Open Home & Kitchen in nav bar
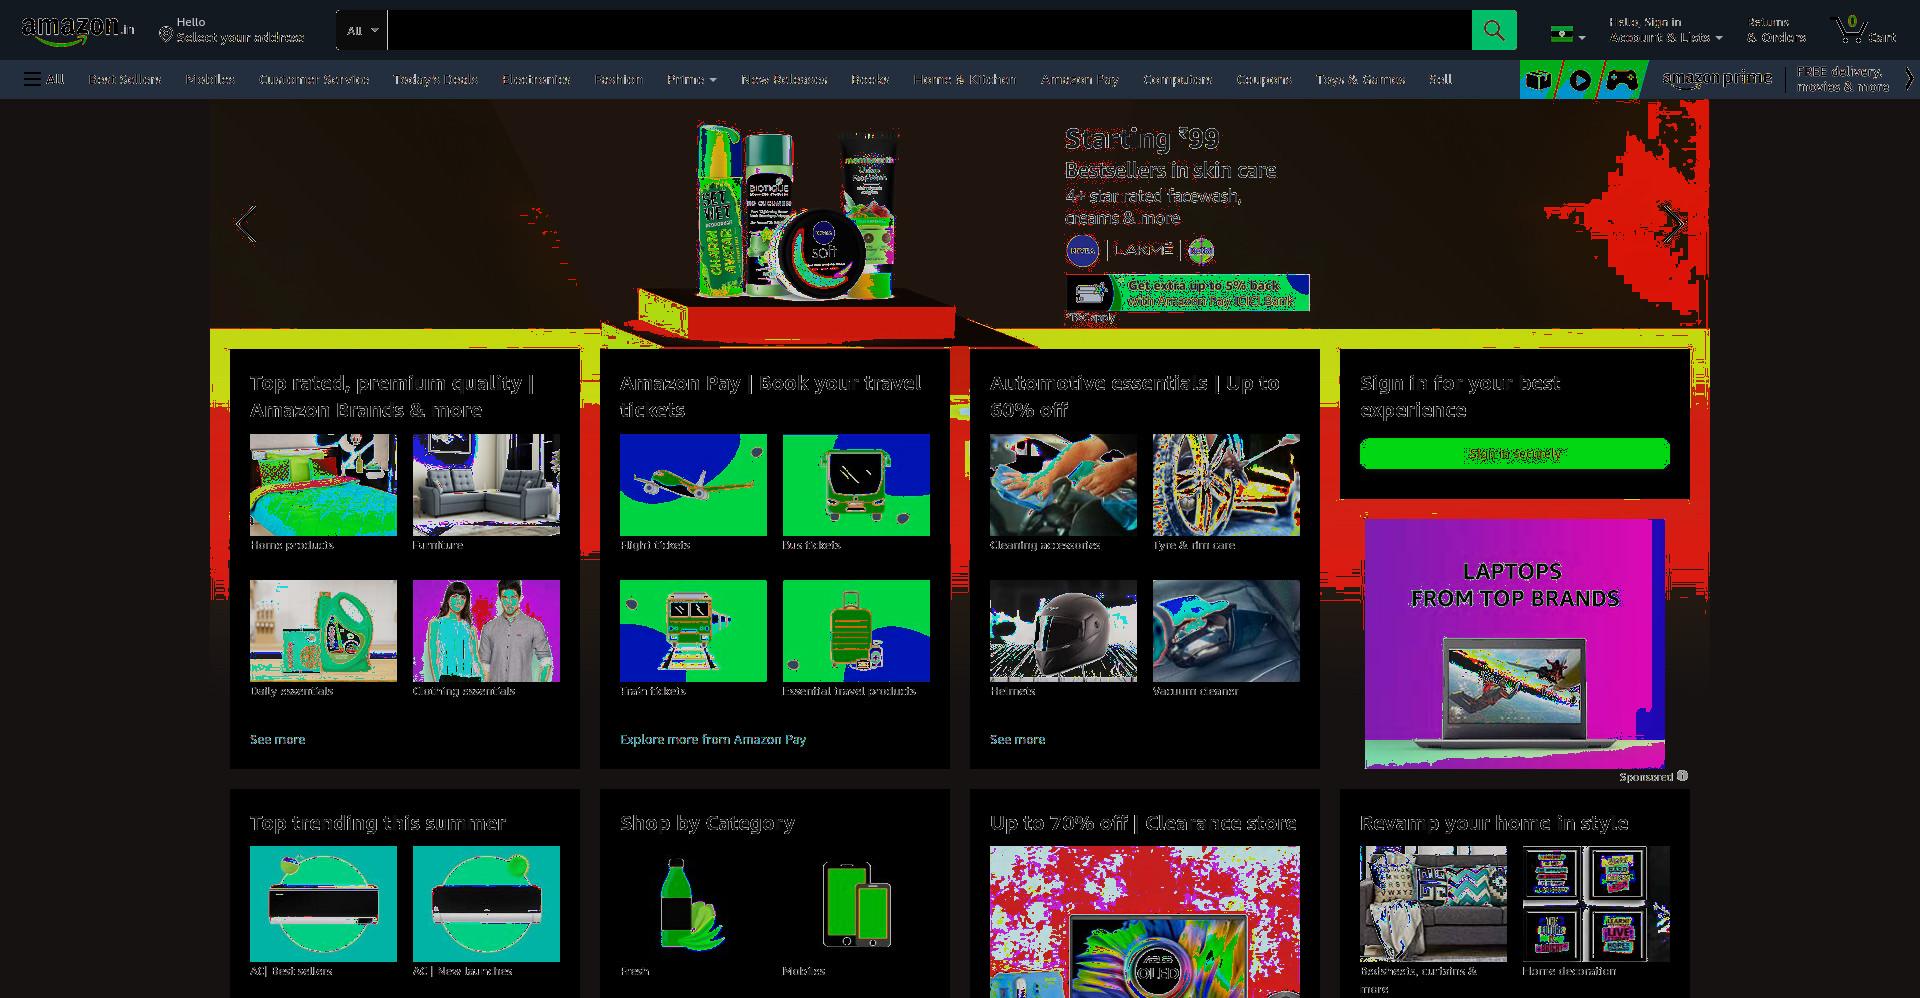The width and height of the screenshot is (1920, 998). point(964,79)
